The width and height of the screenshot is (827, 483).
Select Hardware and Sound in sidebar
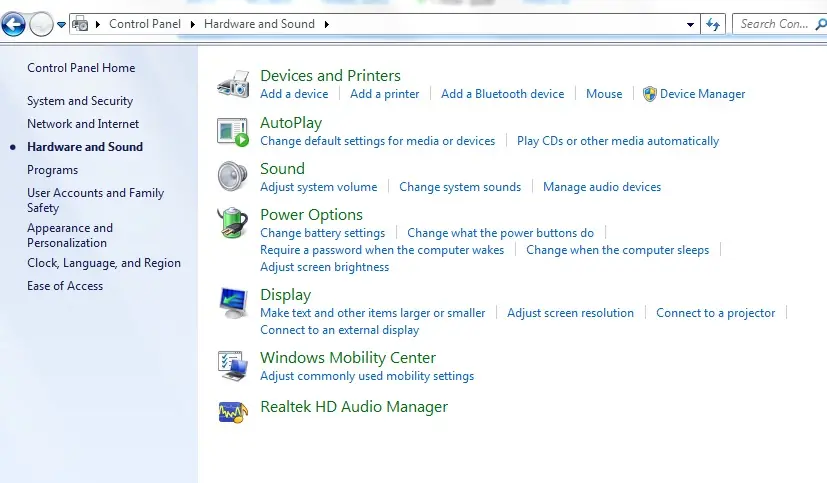coord(85,147)
